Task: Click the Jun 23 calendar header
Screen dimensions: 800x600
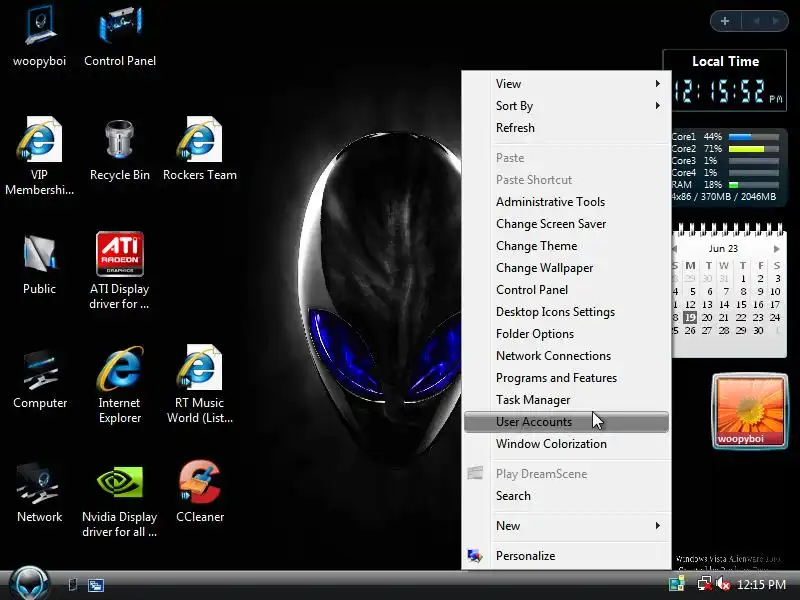Action: point(723,248)
